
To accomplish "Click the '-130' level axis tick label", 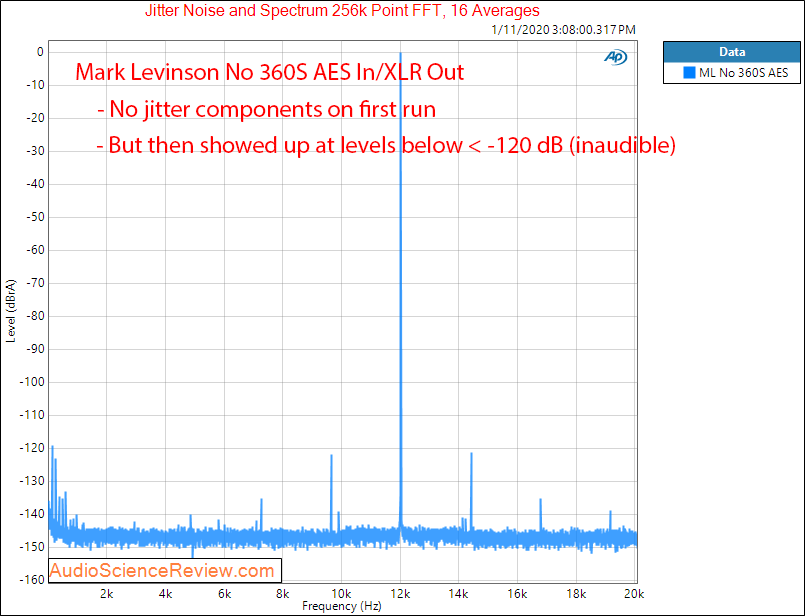I will (32, 481).
